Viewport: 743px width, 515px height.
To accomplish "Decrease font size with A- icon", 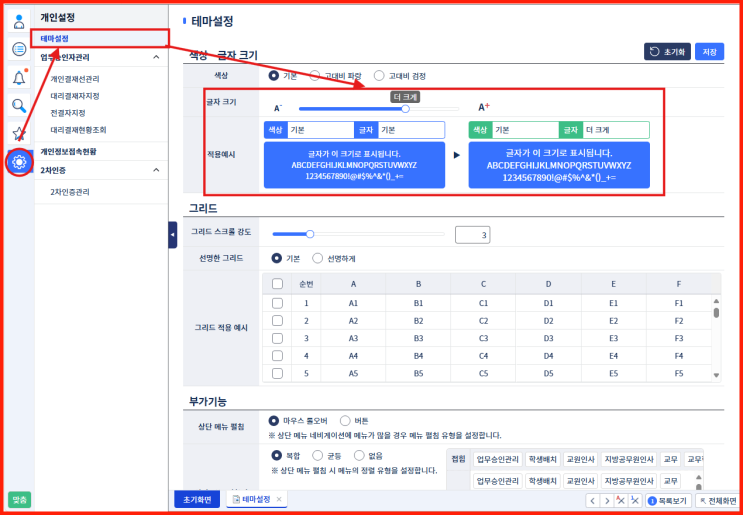I will pos(278,108).
